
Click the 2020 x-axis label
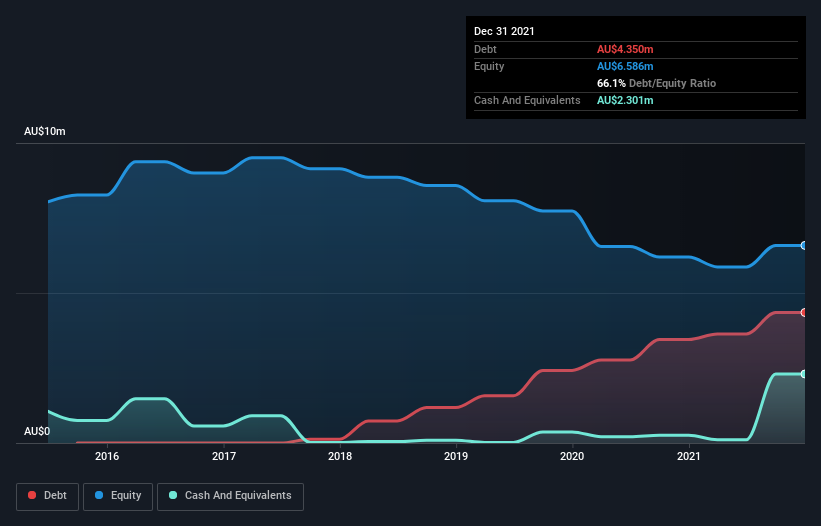(572, 456)
